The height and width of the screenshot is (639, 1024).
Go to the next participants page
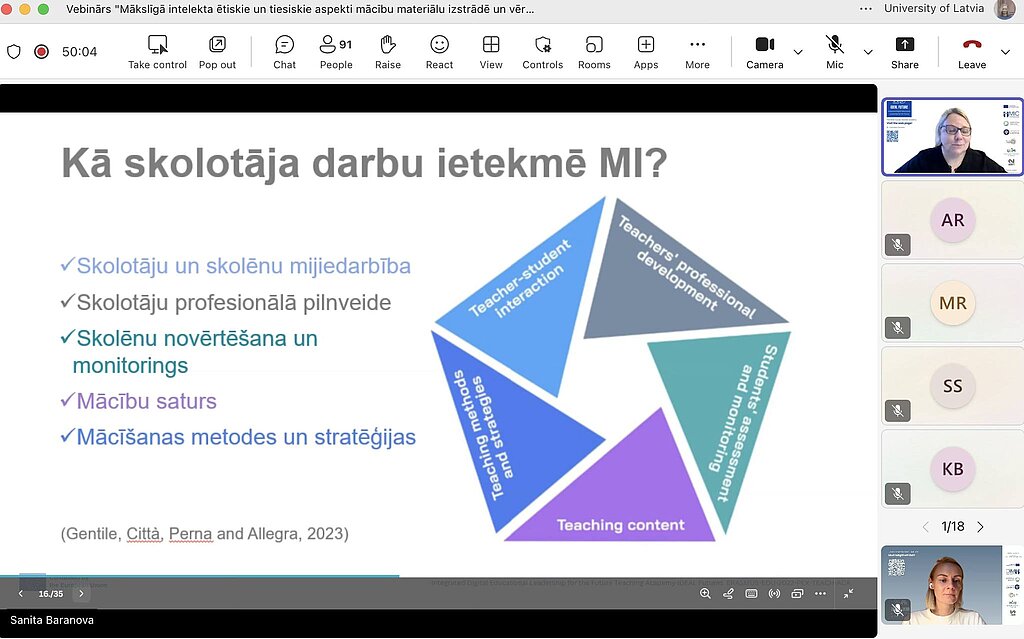[980, 527]
